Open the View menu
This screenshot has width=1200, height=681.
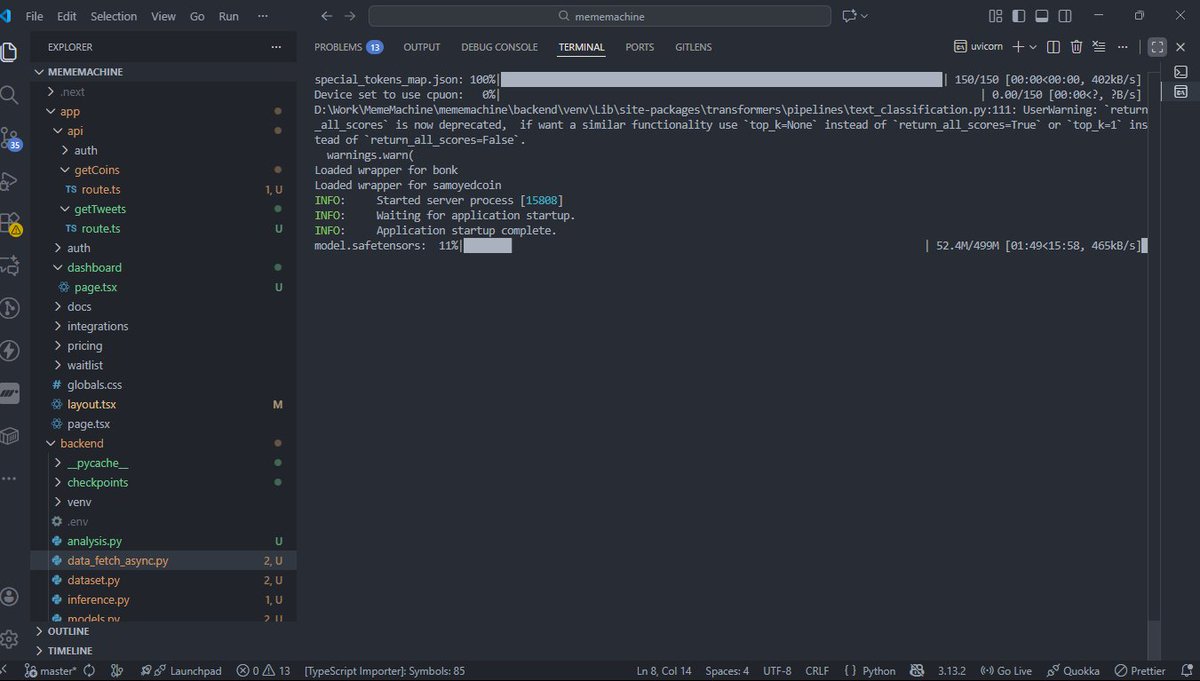pyautogui.click(x=163, y=16)
